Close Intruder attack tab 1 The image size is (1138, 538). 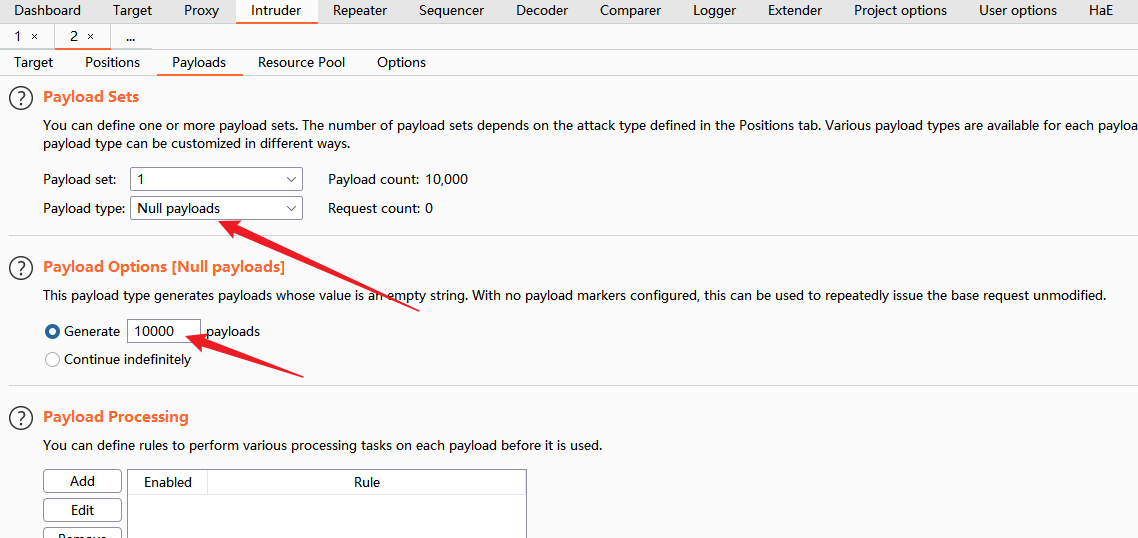click(x=35, y=36)
